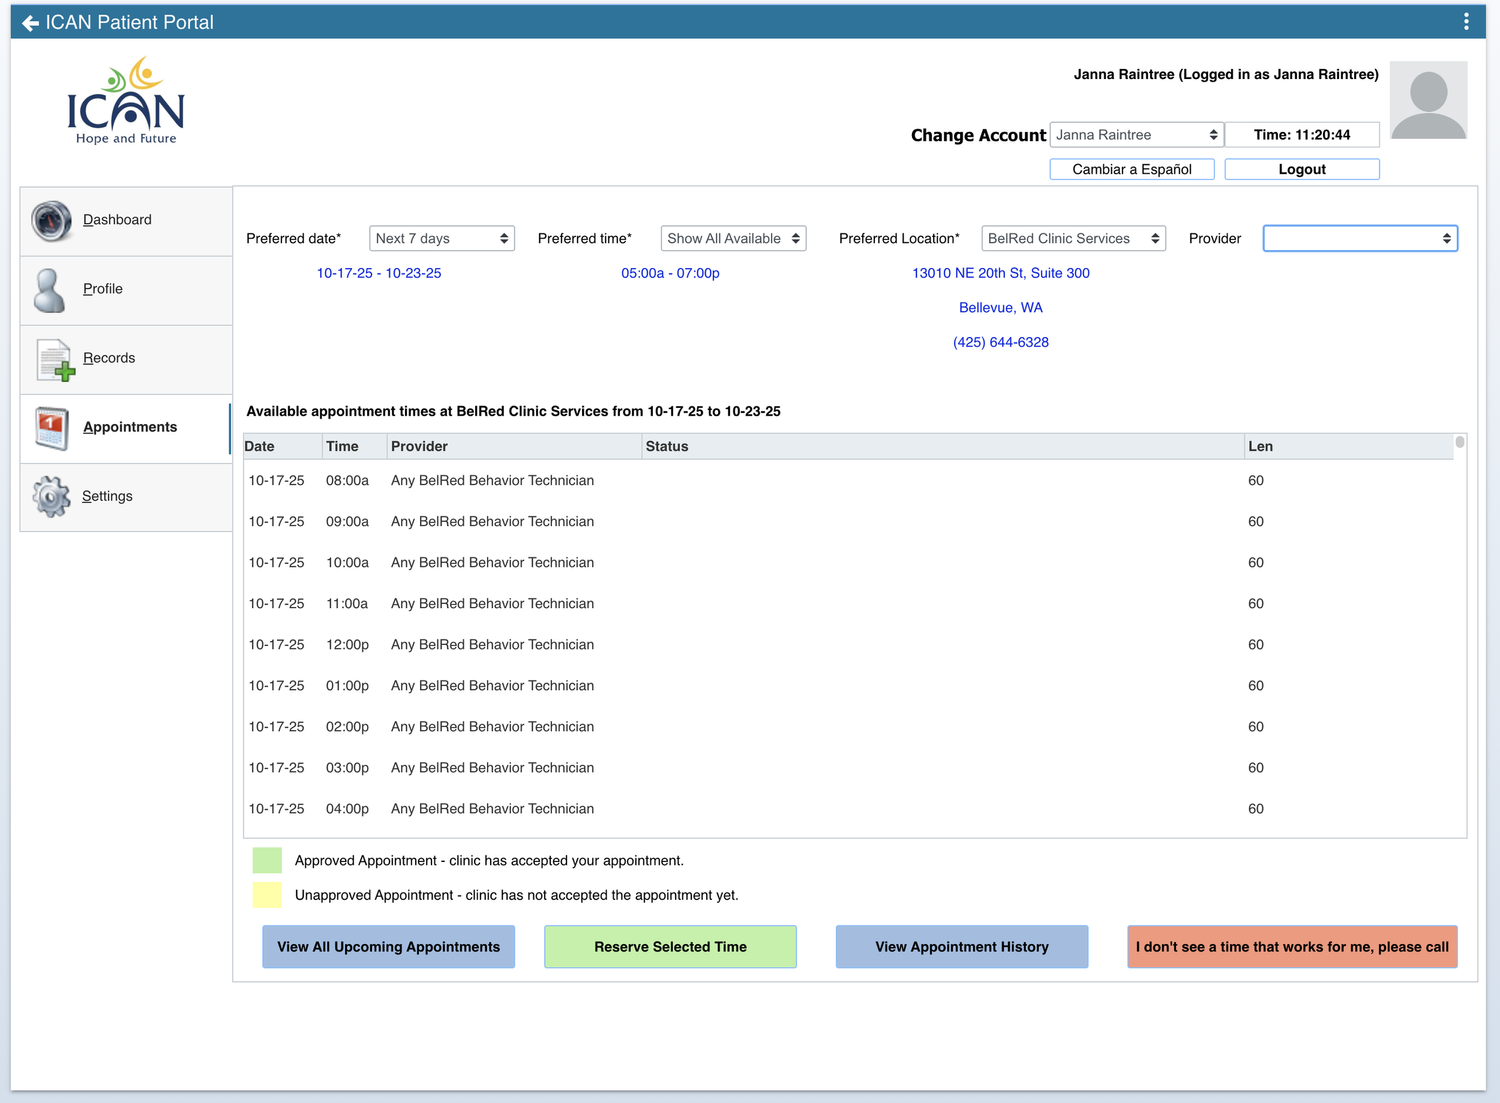Open the Preferred date dropdown

pyautogui.click(x=441, y=238)
